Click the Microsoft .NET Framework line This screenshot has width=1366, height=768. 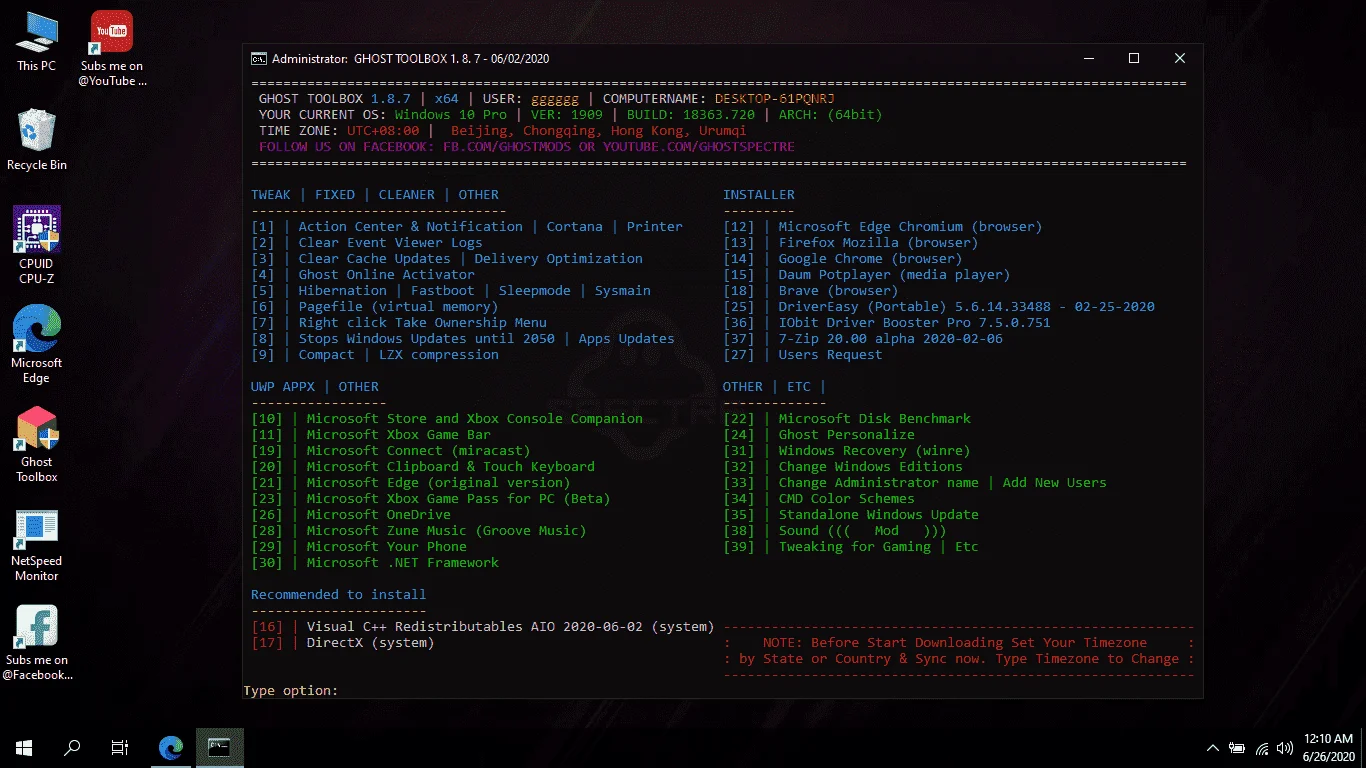375,563
